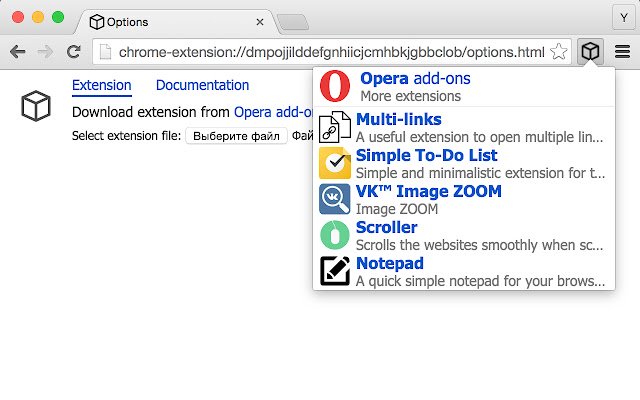The width and height of the screenshot is (640, 400).
Task: Click the red Opera logo icon
Action: pos(335,86)
